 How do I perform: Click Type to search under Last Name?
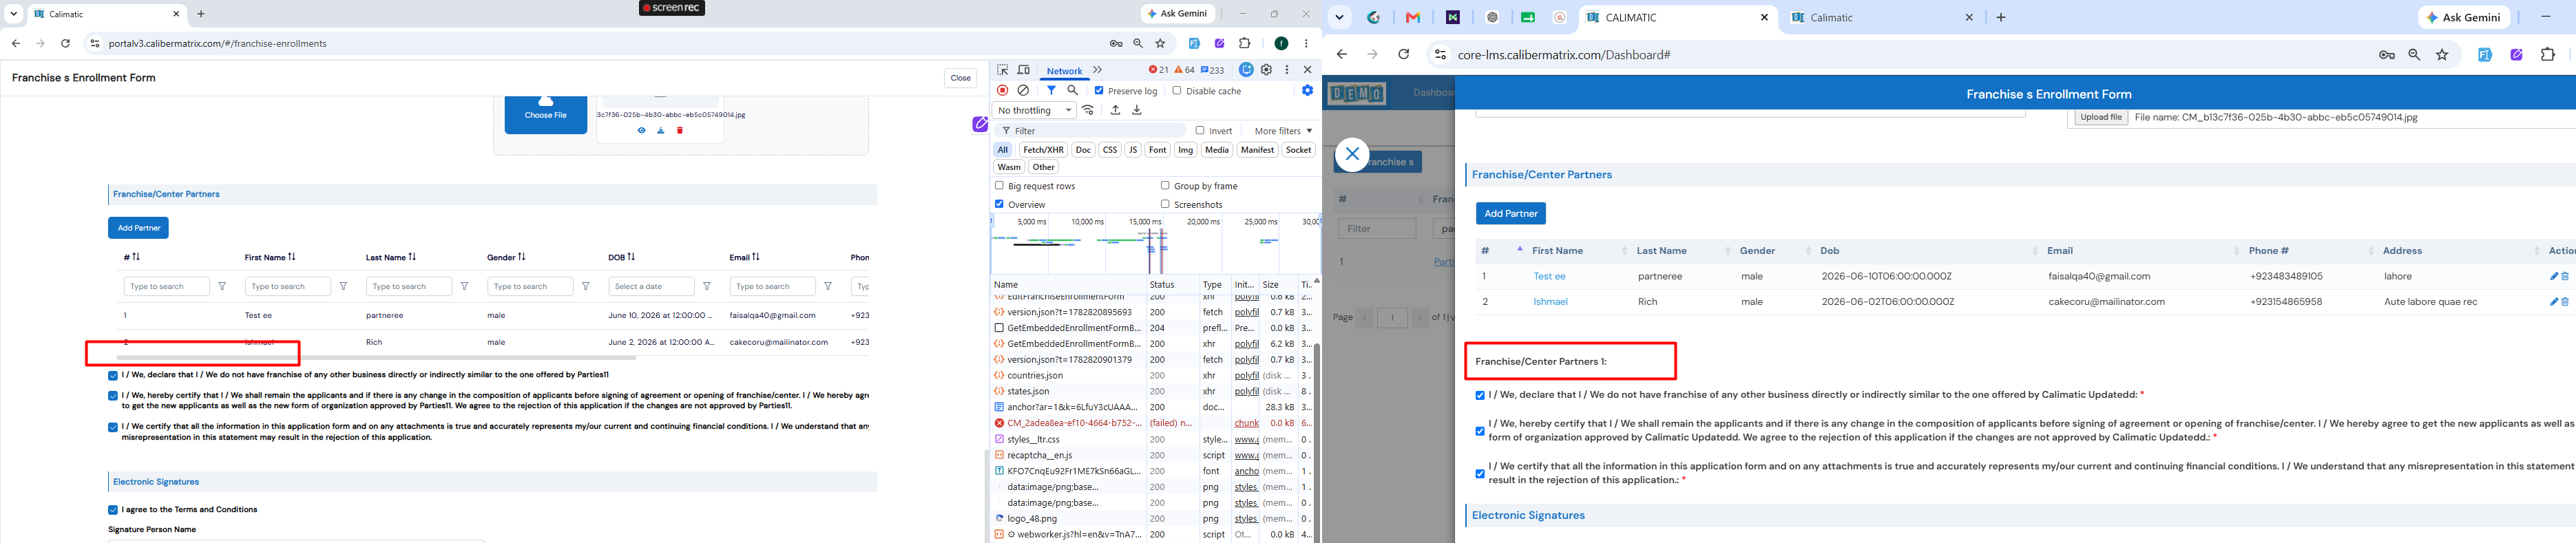(x=409, y=286)
